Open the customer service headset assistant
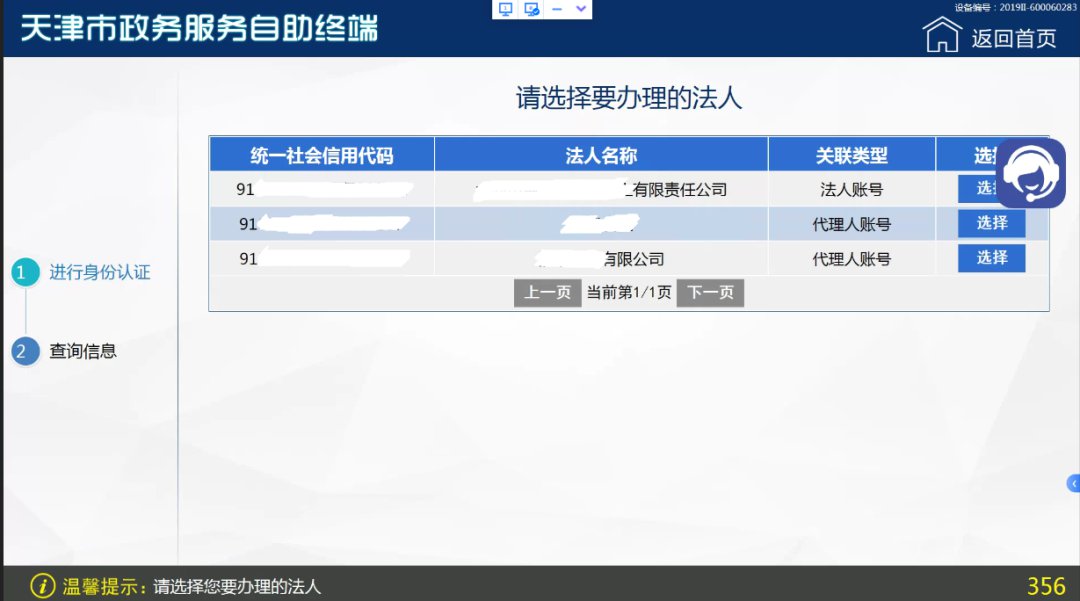The height and width of the screenshot is (601, 1080). click(x=1031, y=173)
